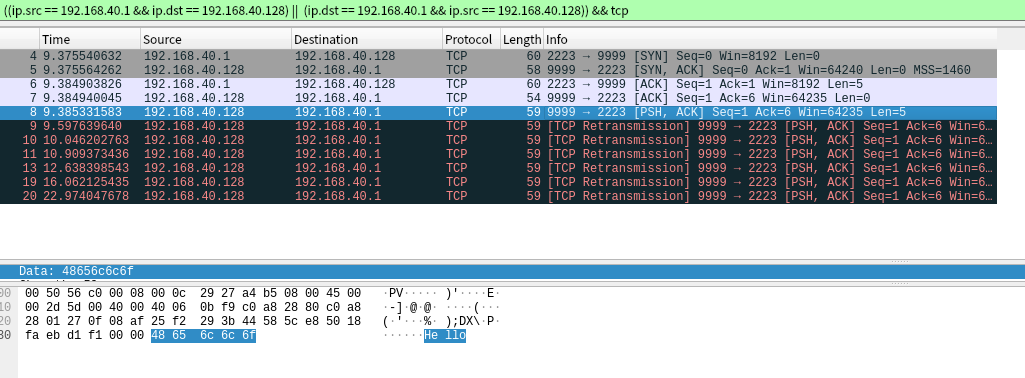Image resolution: width=1025 pixels, height=378 pixels.
Task: Select highlighted packet 8 PSH, ACK row
Action: pos(498,112)
